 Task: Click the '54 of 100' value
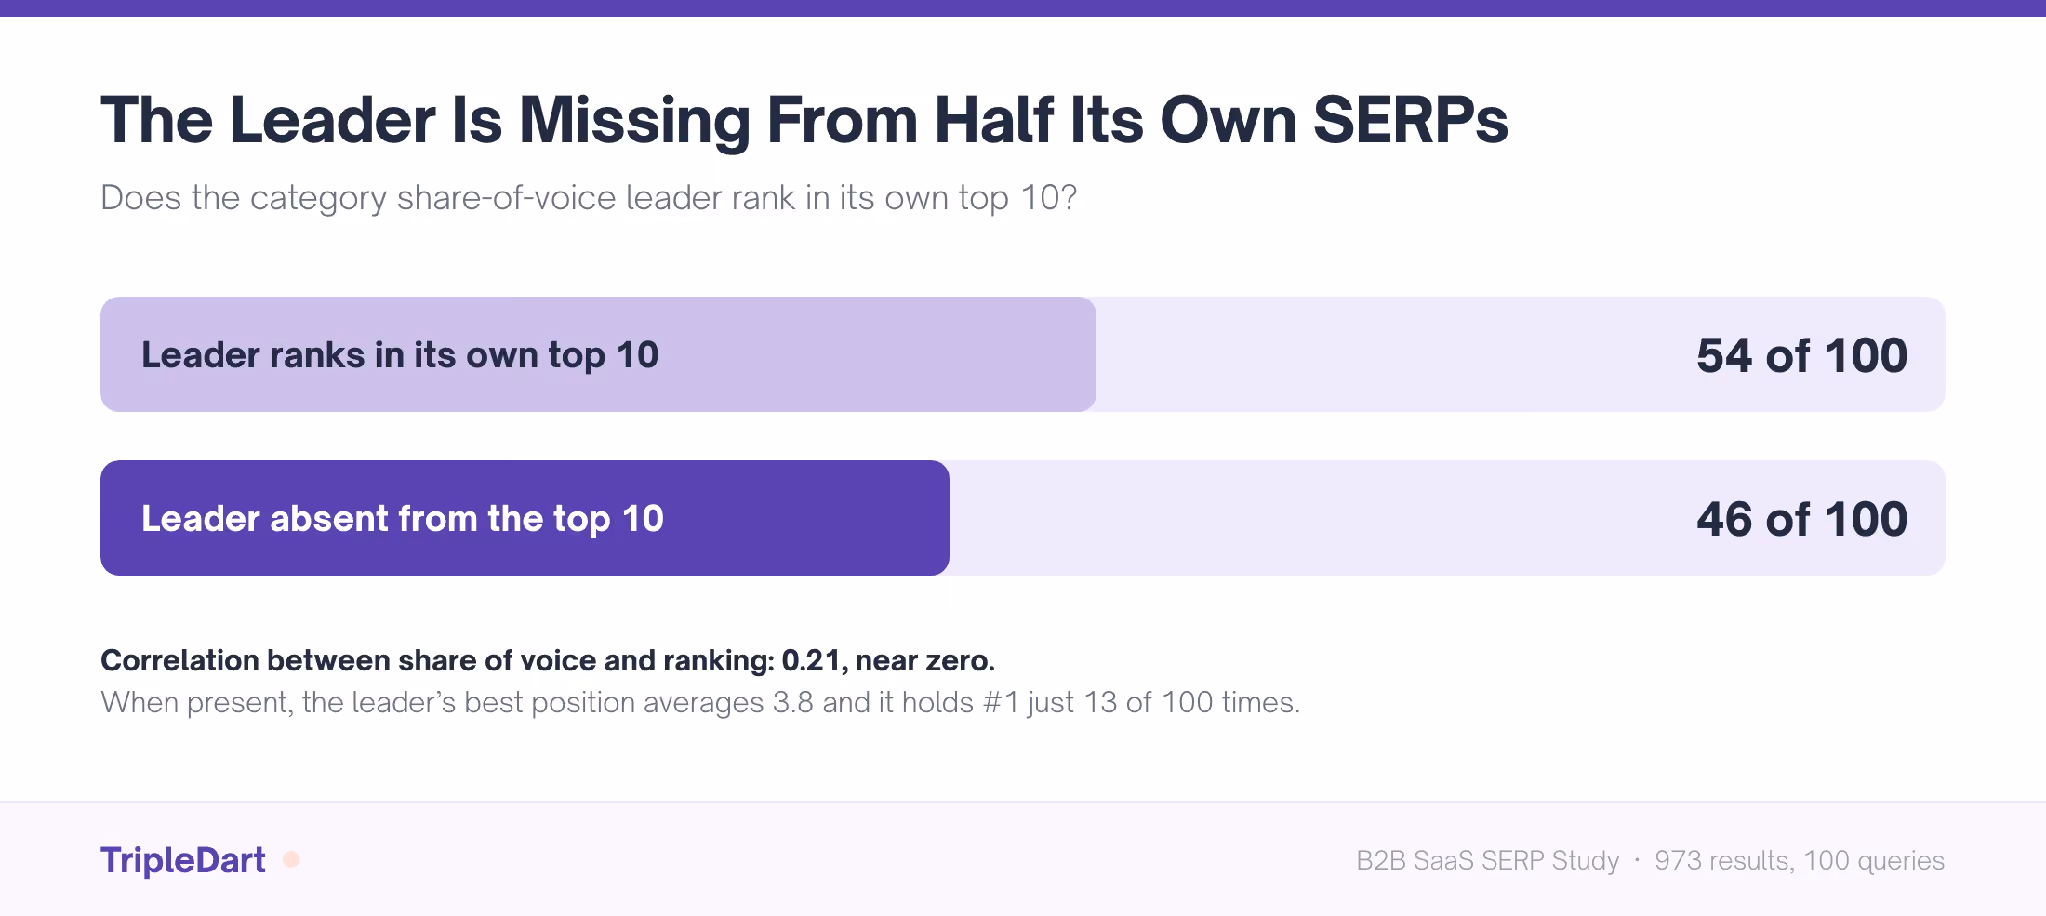click(x=1801, y=356)
